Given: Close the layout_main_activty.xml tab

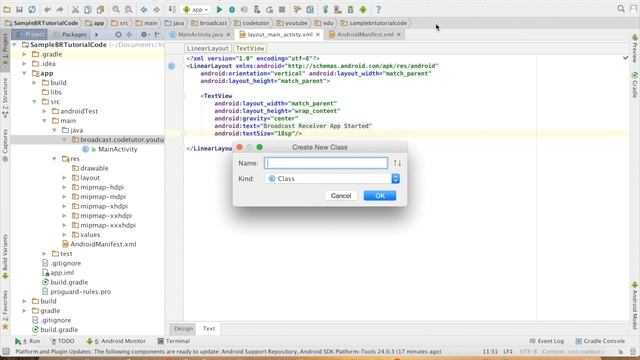Looking at the screenshot, I should (x=318, y=35).
